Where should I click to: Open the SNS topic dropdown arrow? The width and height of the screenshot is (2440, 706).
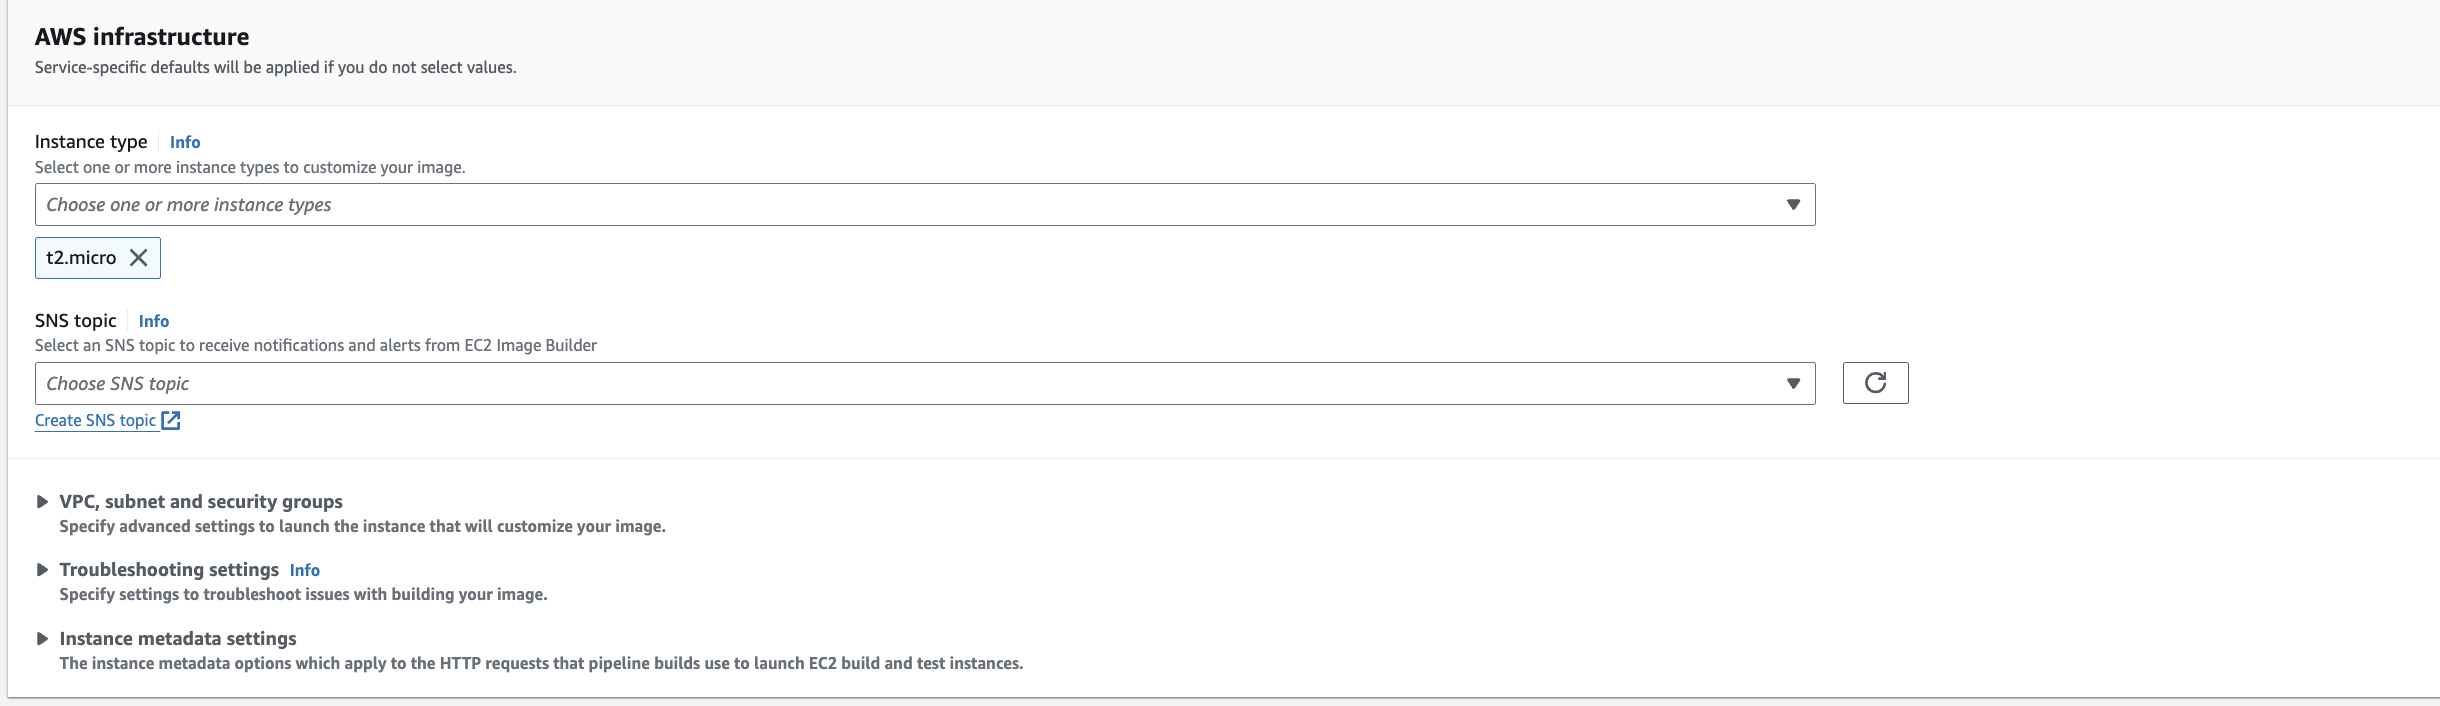point(1793,384)
